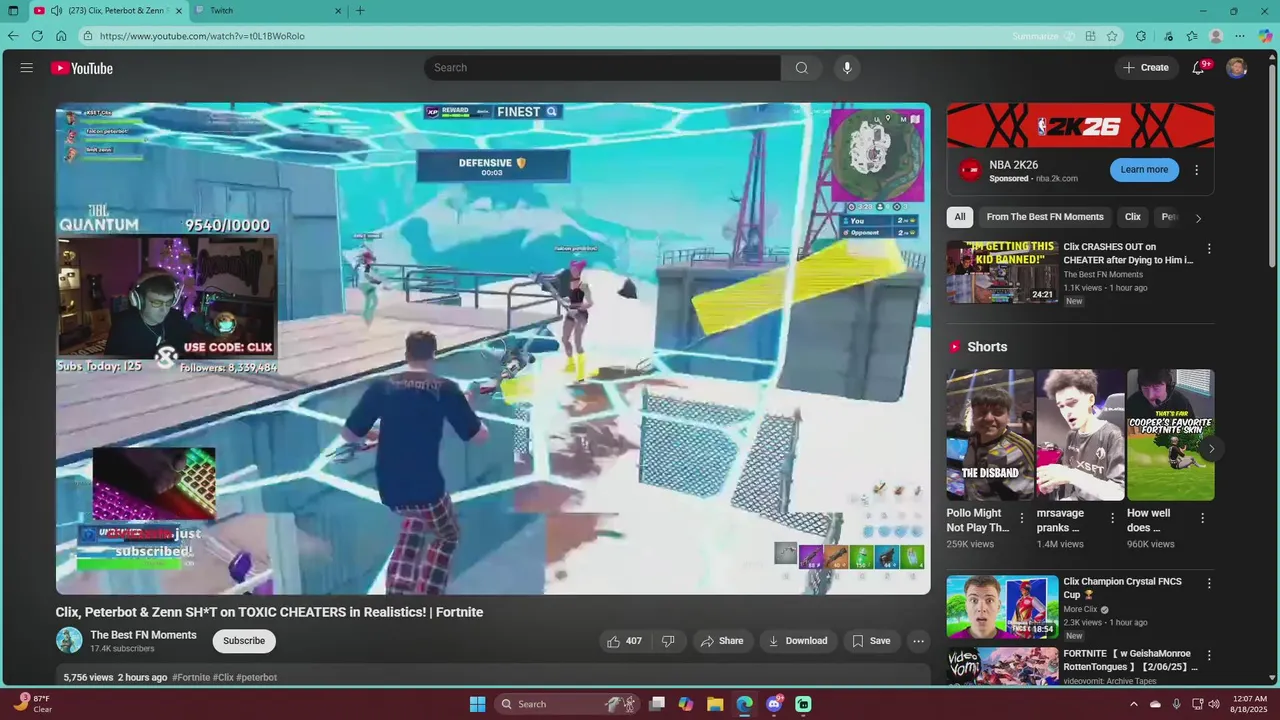Open the NBA 2K26 ad banner
Screen dimensions: 1280x720
pyautogui.click(x=1080, y=125)
